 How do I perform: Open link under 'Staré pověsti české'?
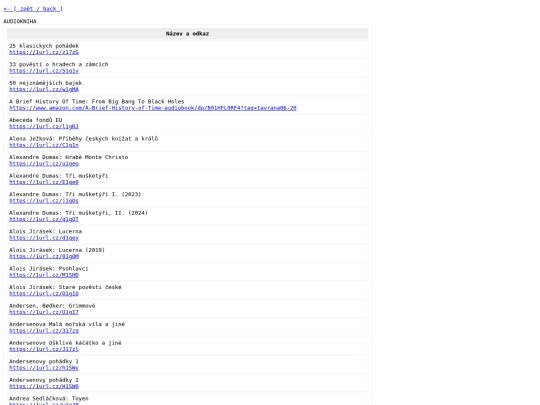[44, 294]
